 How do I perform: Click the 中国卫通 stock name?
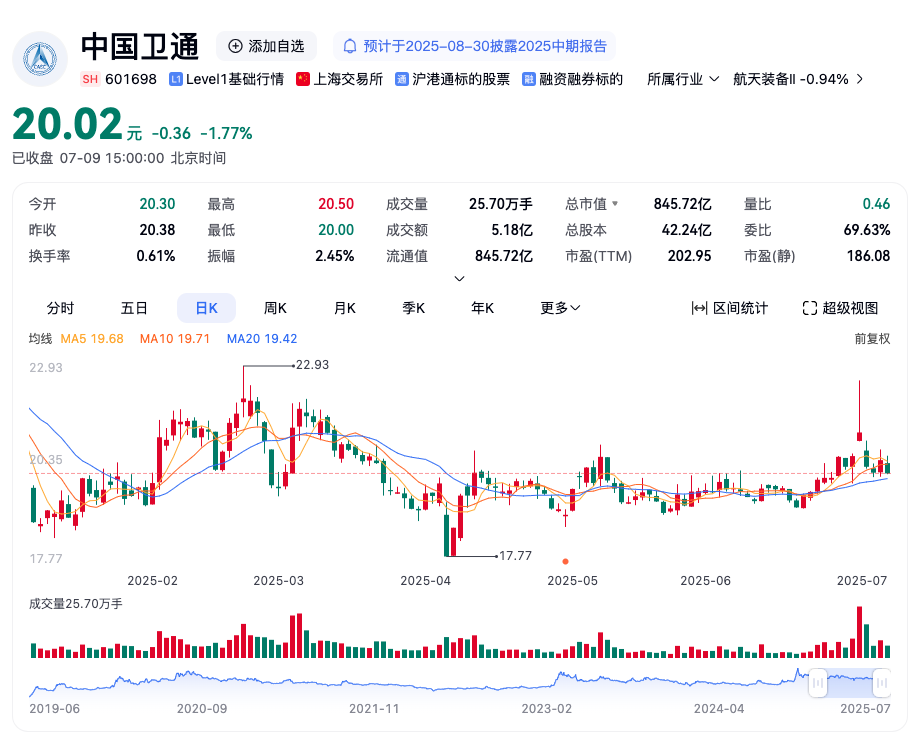pos(140,47)
